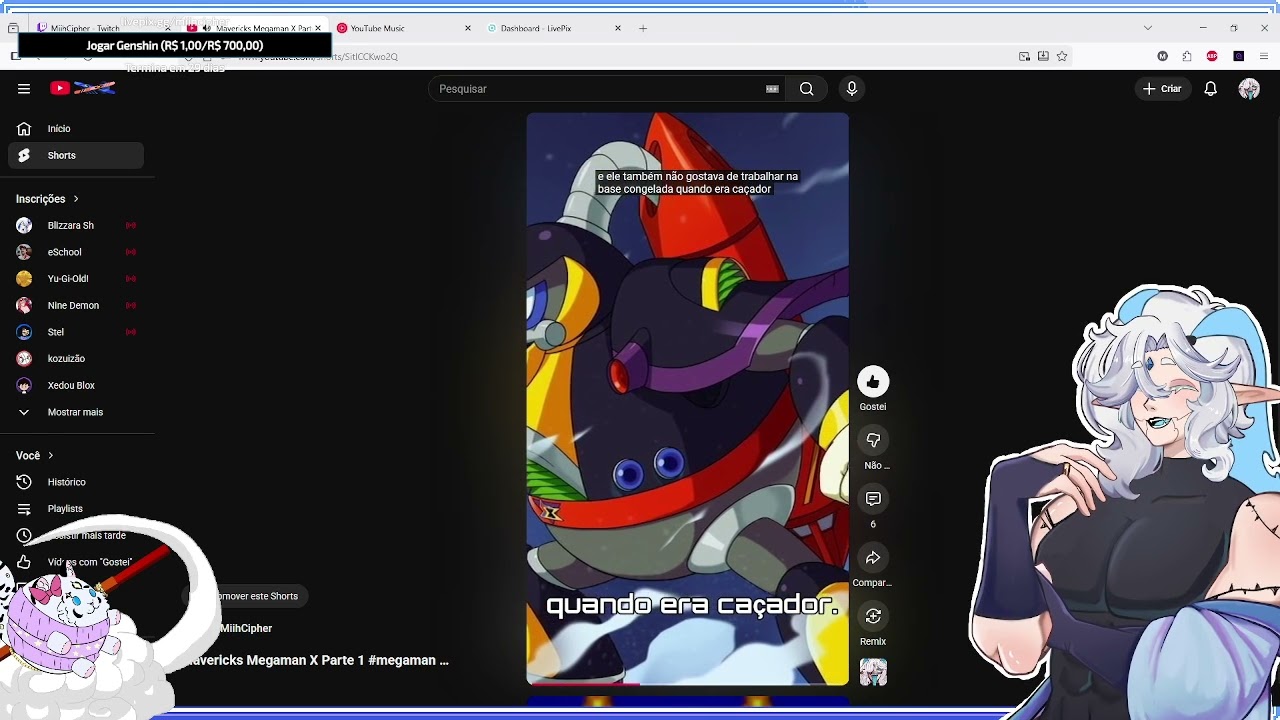Expand the Você section chevron

click(x=50, y=456)
